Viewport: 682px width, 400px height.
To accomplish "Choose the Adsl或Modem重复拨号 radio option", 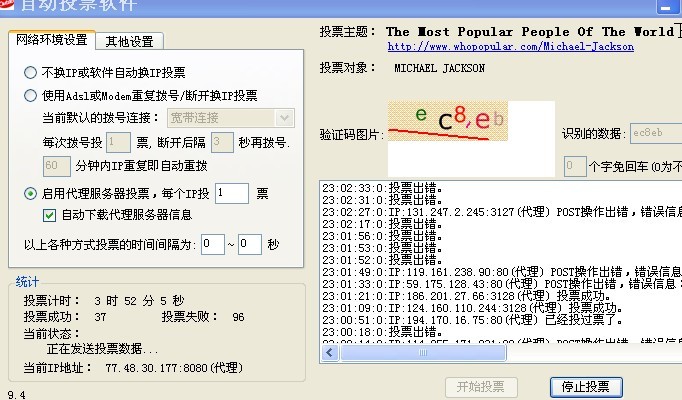I will (31, 96).
